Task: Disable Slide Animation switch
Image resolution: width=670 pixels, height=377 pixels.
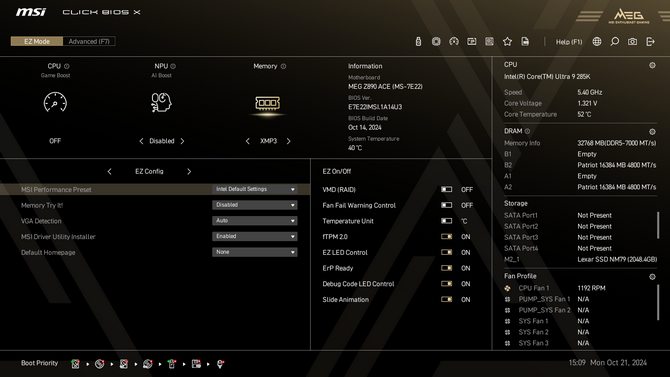Action: tap(447, 299)
